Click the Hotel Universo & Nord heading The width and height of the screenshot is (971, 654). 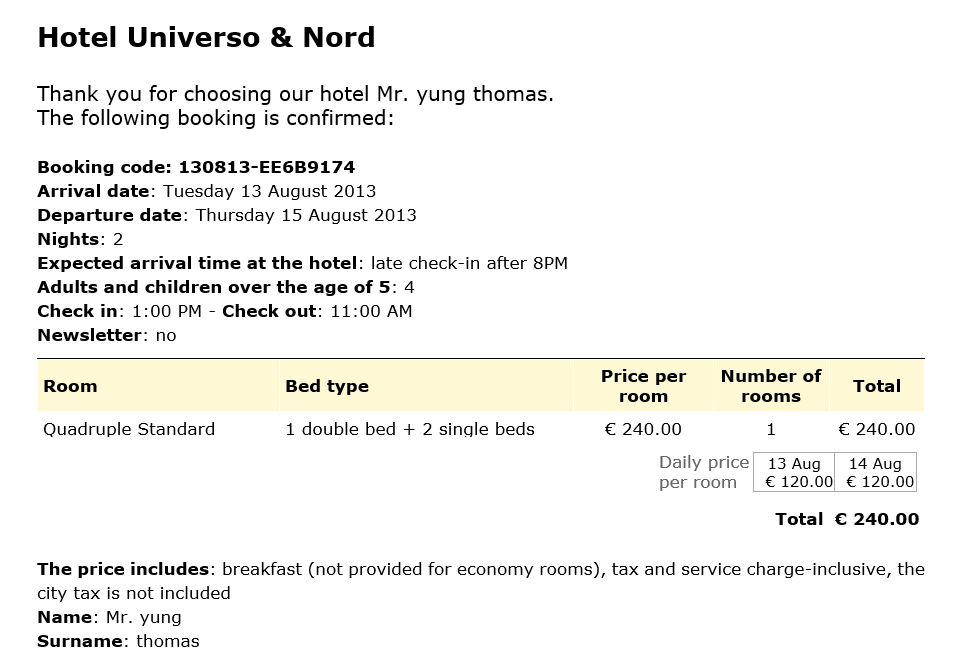point(206,37)
